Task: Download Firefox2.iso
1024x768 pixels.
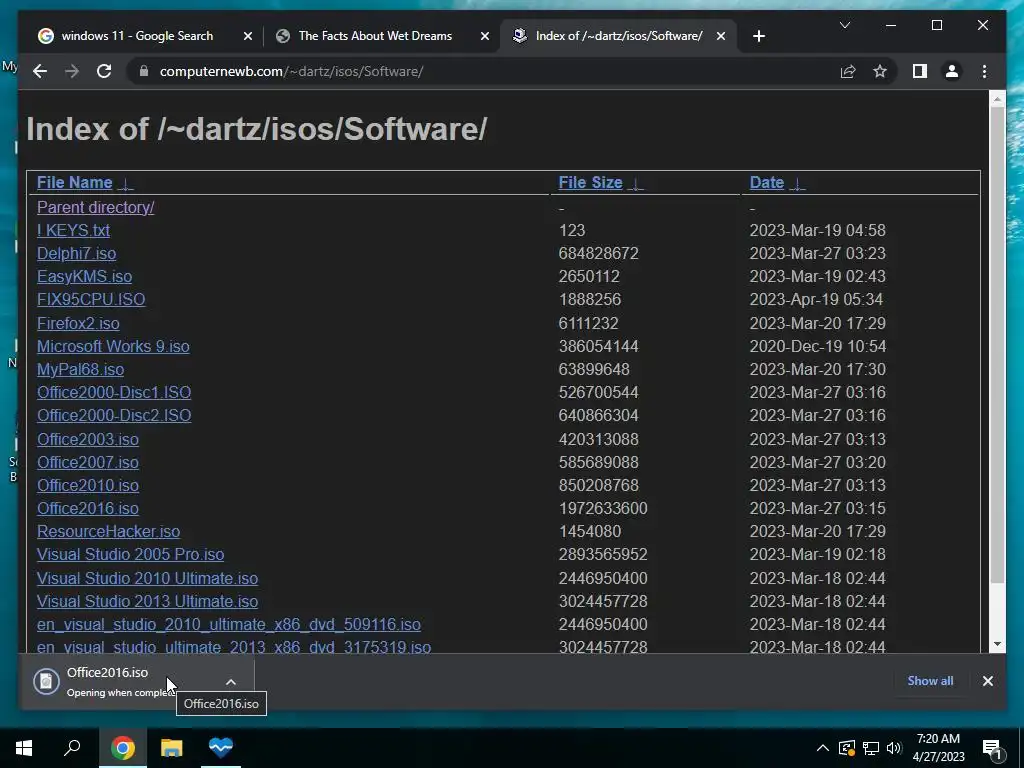Action: coord(78,323)
